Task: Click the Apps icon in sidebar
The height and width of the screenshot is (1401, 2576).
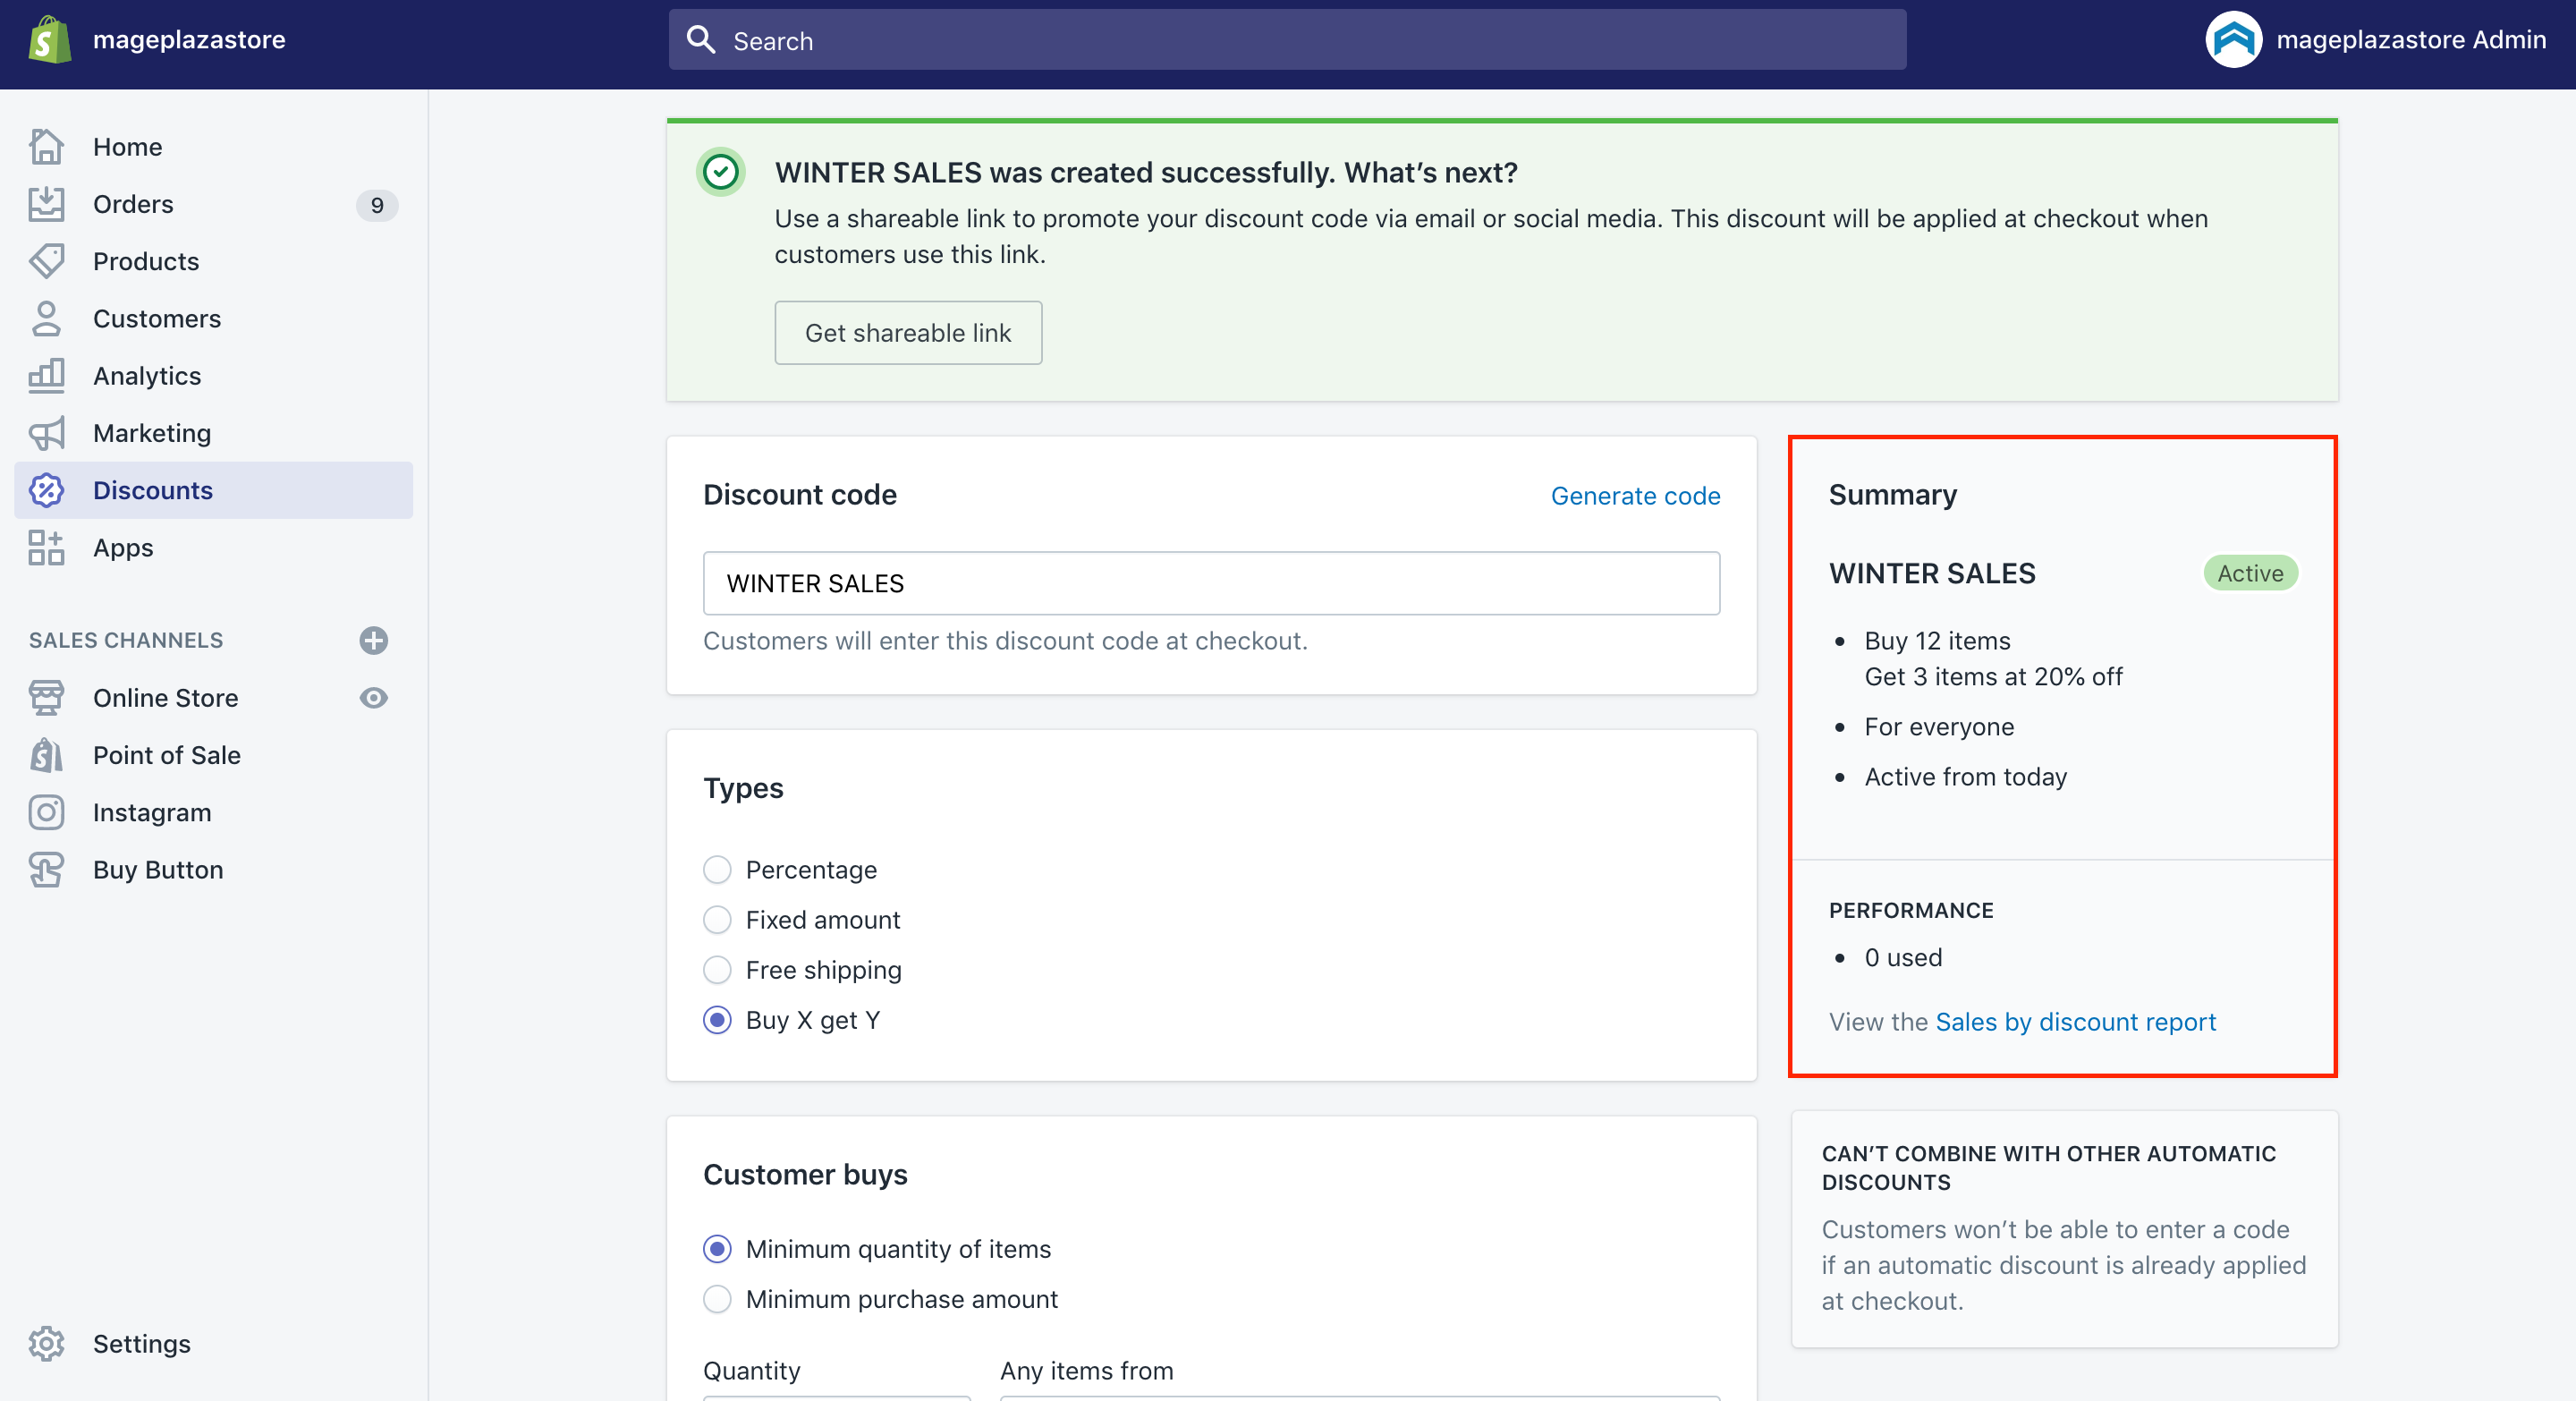Action: click(45, 547)
